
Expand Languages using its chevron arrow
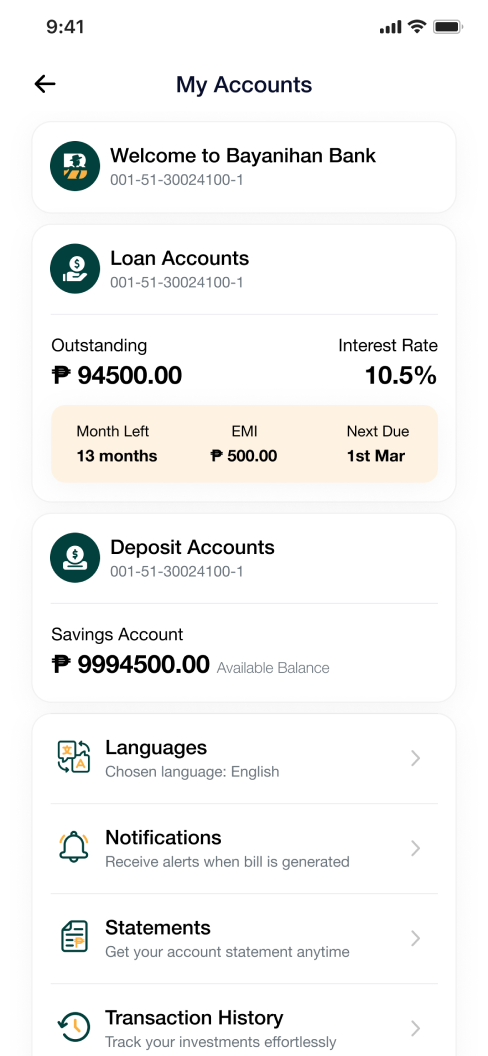tap(416, 758)
